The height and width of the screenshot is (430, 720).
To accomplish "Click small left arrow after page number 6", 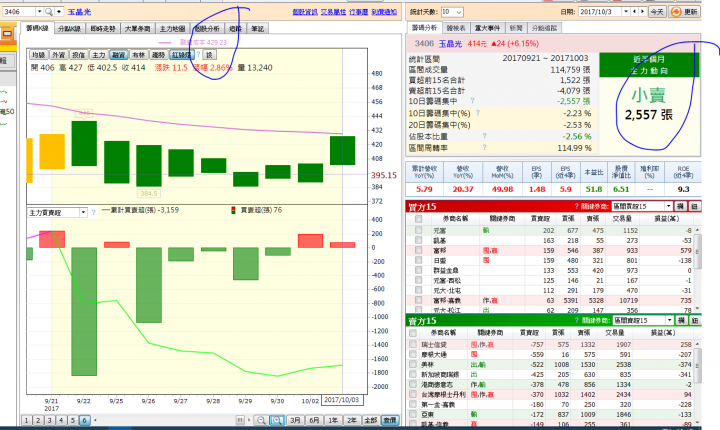I will [x=95, y=420].
